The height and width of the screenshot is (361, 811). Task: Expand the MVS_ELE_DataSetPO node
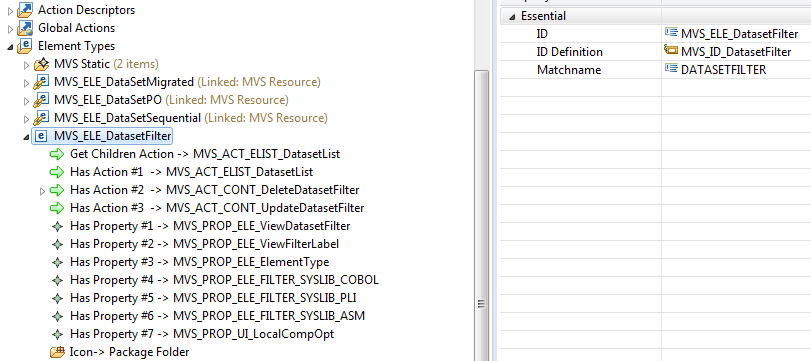pos(27,101)
